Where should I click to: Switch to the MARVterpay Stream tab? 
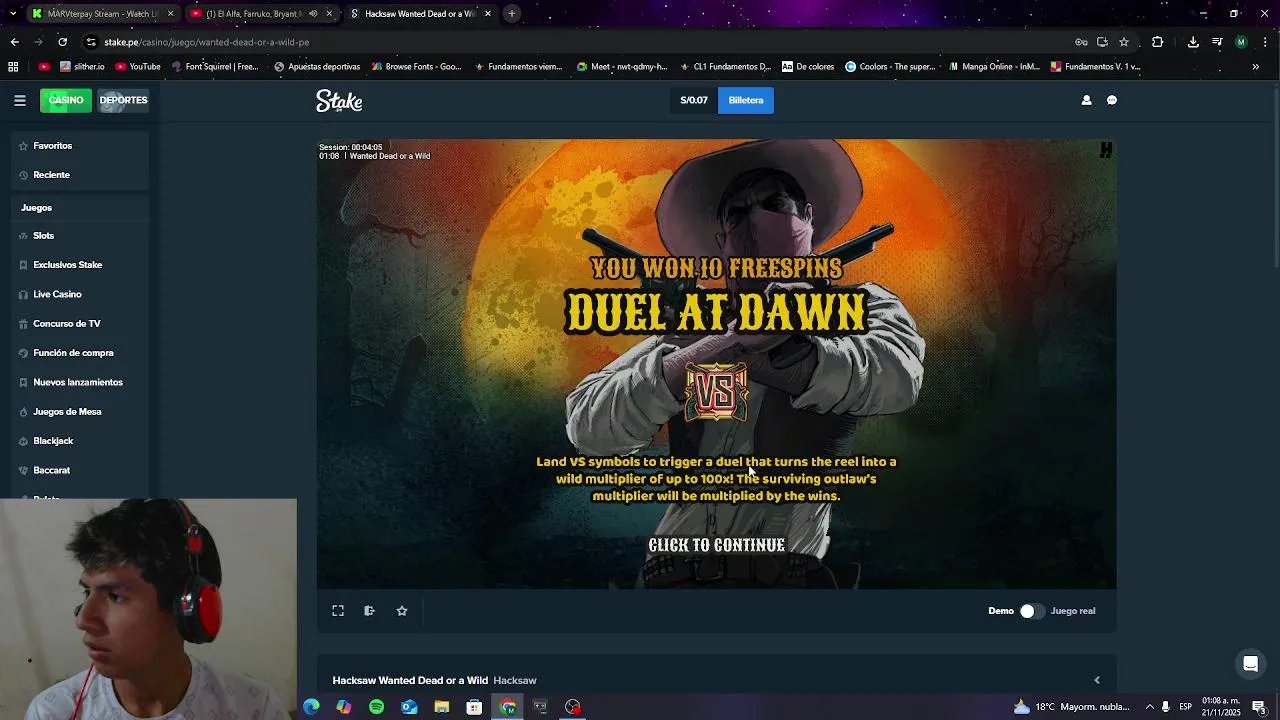pyautogui.click(x=102, y=14)
